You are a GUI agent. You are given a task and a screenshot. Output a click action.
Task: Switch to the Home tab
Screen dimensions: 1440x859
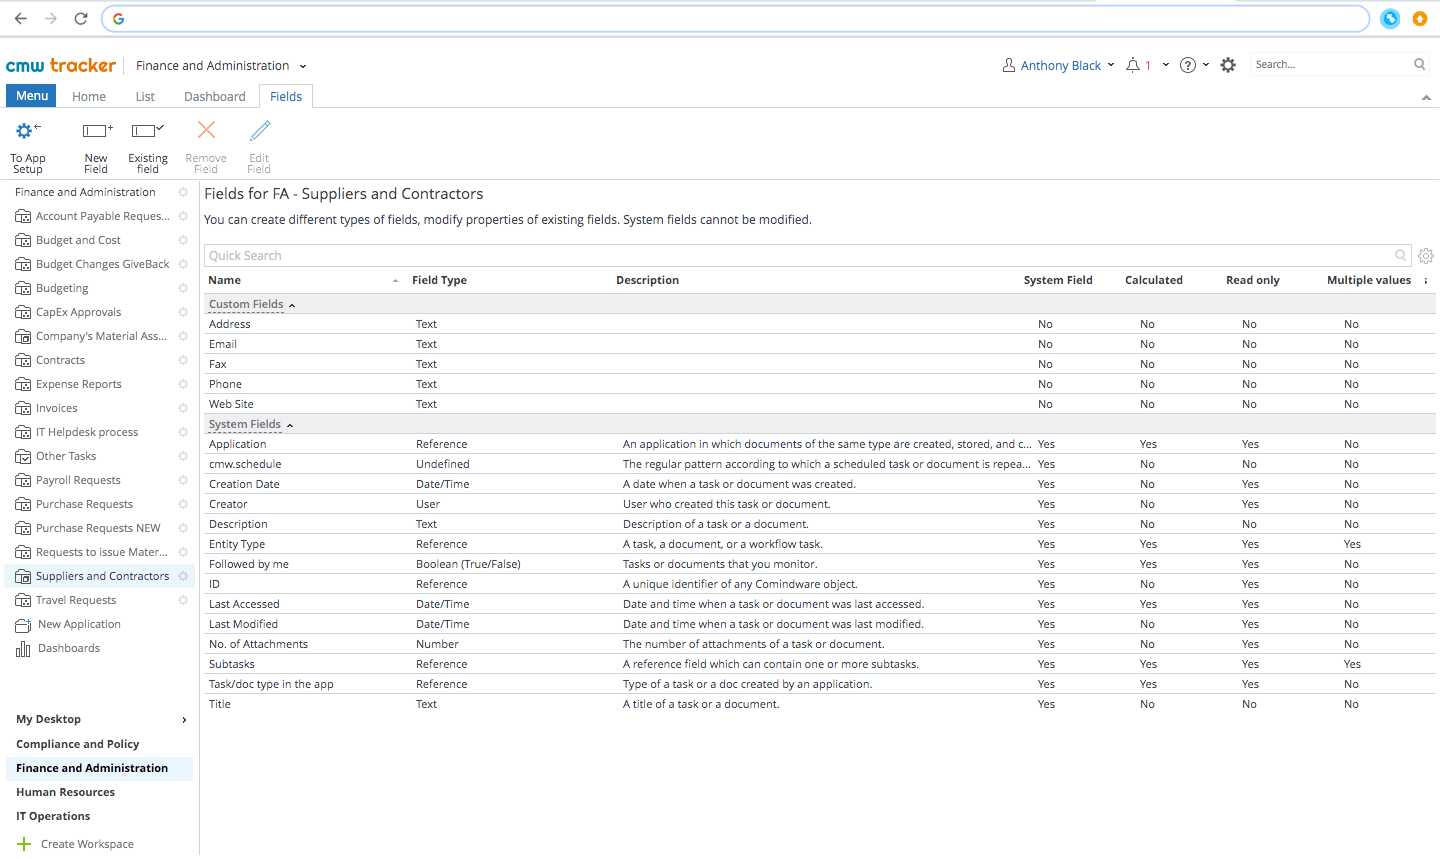[x=89, y=96]
